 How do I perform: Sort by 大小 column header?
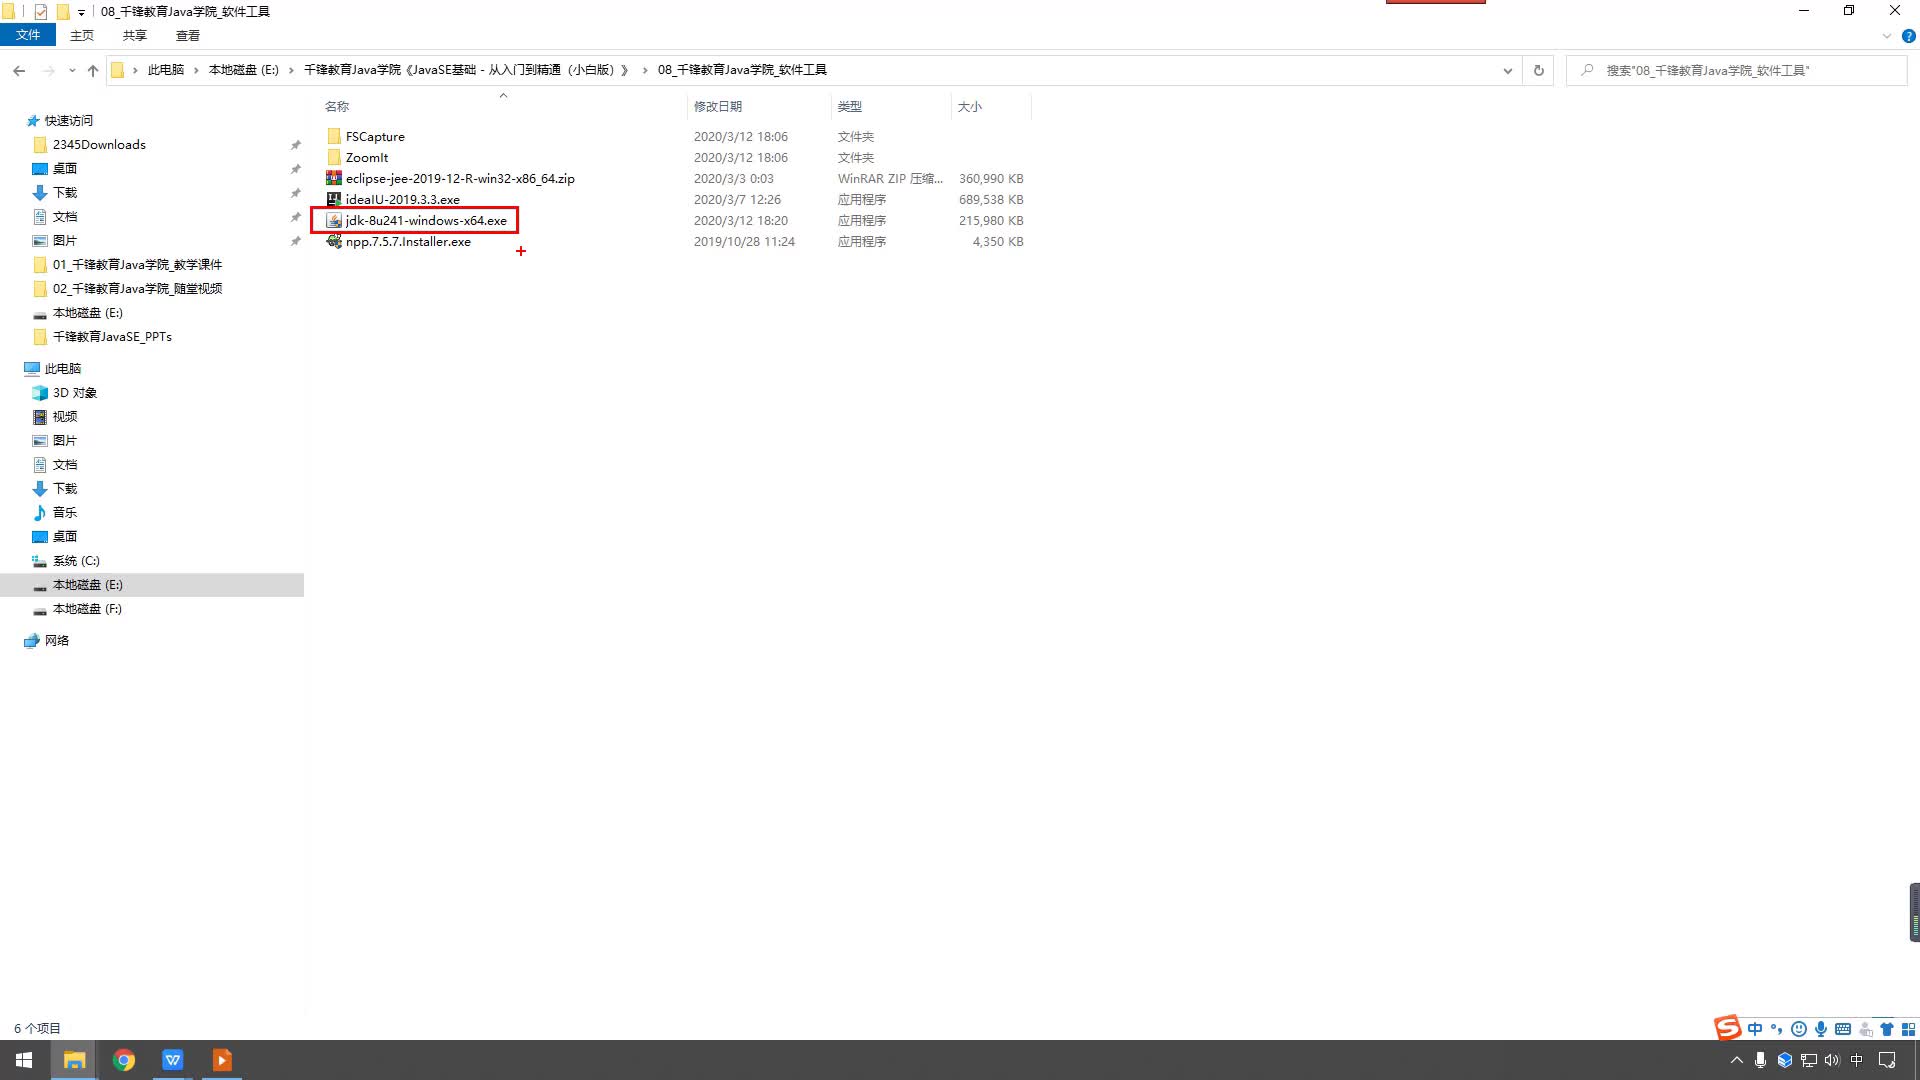970,106
